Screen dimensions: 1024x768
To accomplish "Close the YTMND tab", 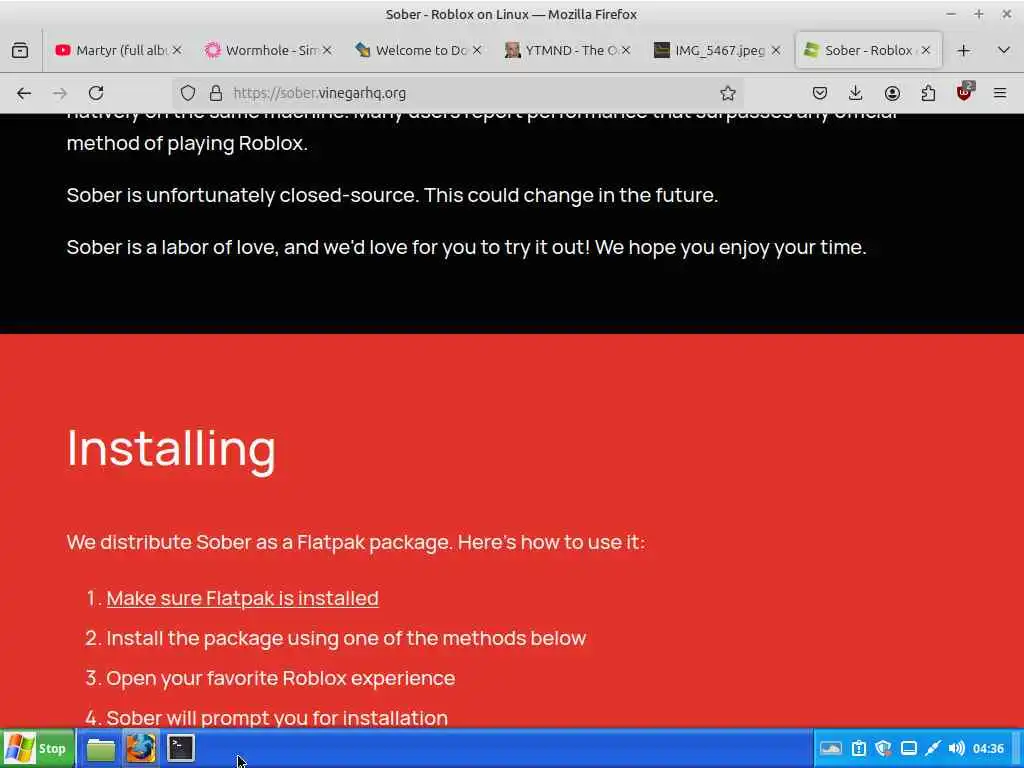I will 626,50.
